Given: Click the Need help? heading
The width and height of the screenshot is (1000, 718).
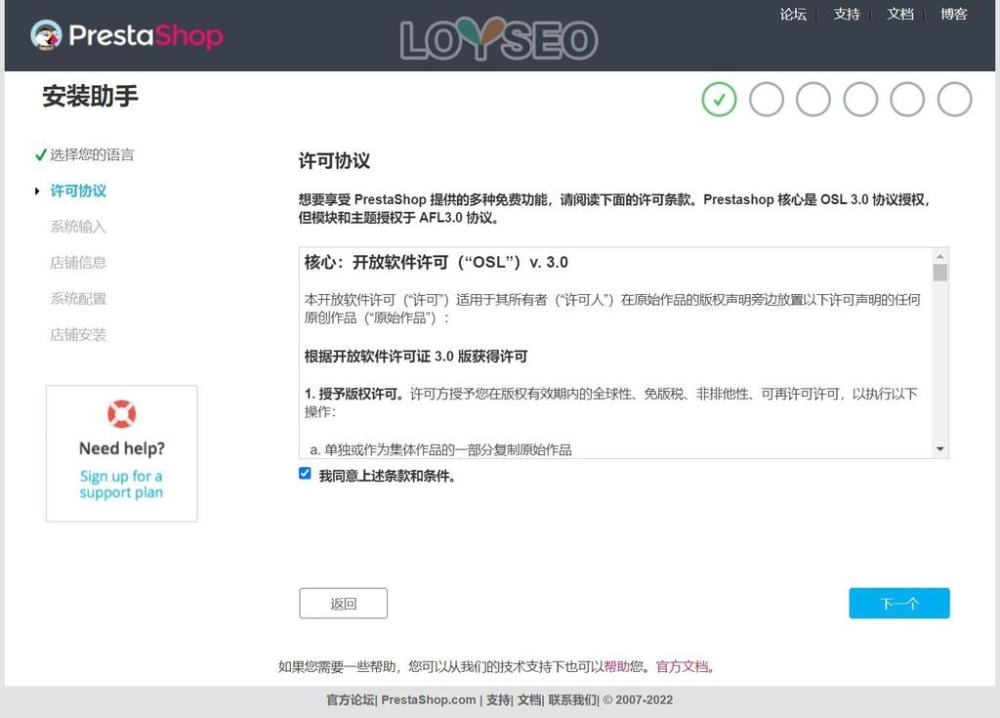Looking at the screenshot, I should [122, 448].
